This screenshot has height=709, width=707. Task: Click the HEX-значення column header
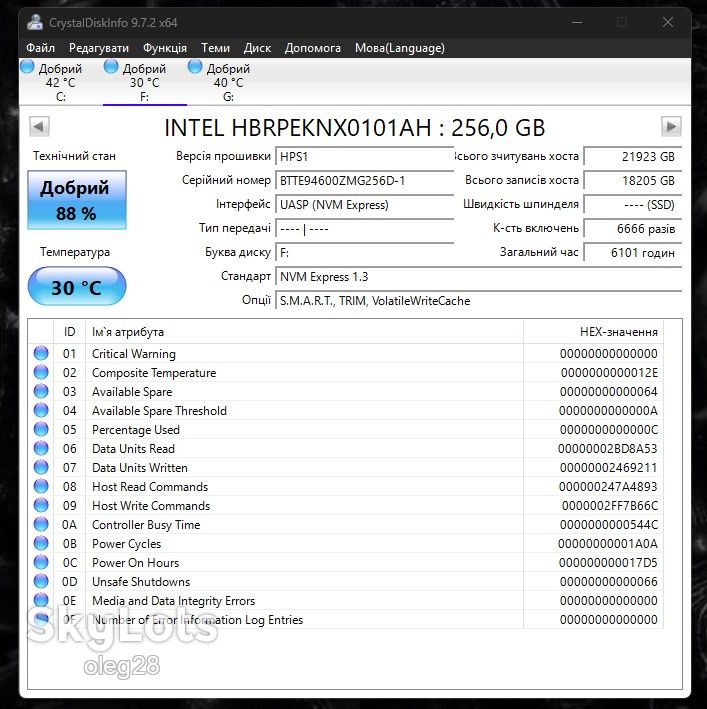coord(593,332)
